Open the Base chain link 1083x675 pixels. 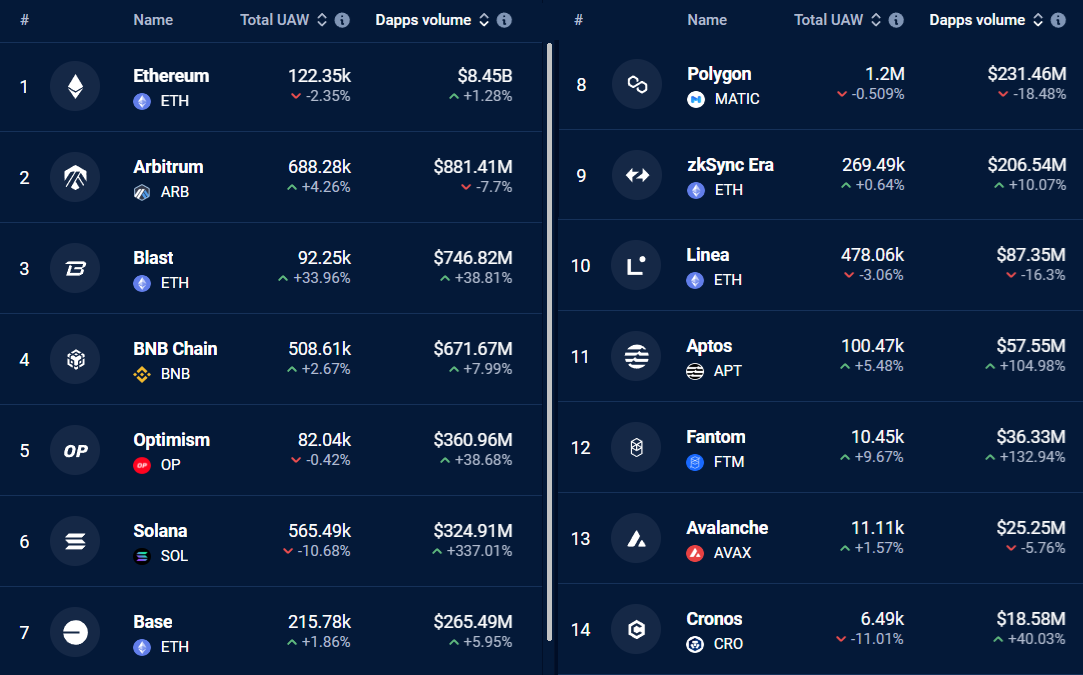coord(153,622)
